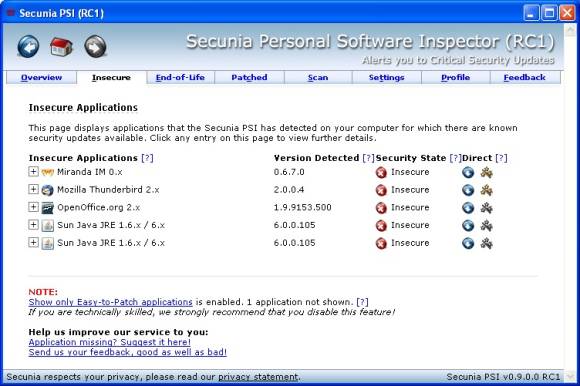
Task: Open the download globe icon for Miranda IM
Action: coord(468,172)
